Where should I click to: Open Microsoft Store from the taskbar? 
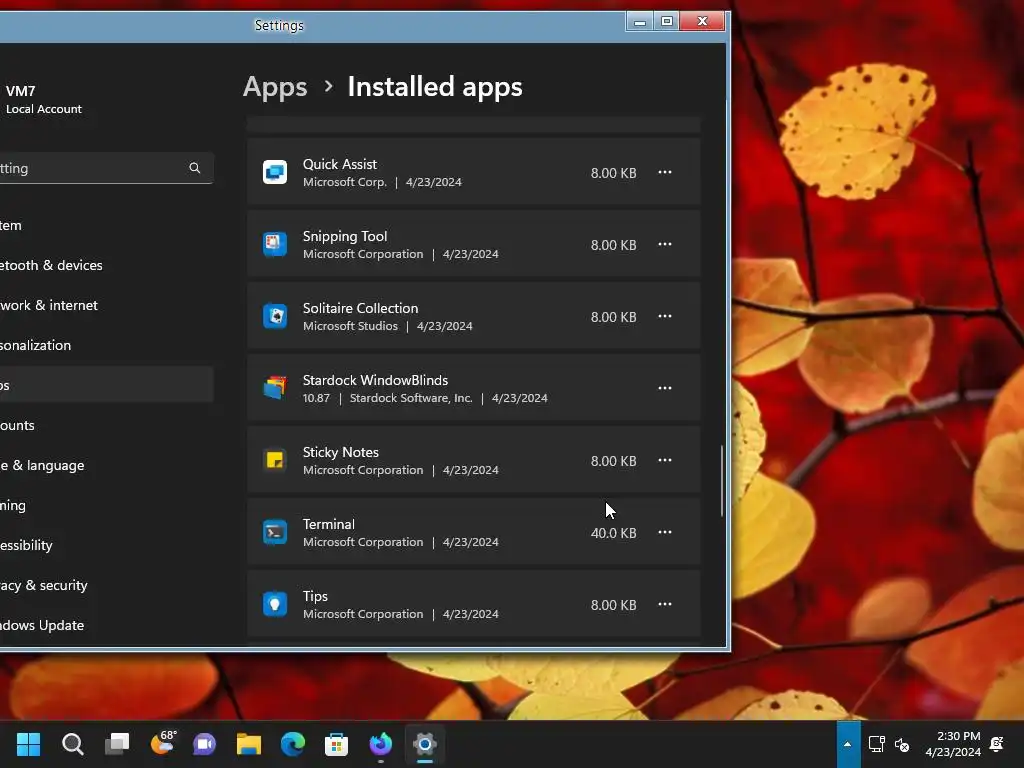(x=336, y=744)
